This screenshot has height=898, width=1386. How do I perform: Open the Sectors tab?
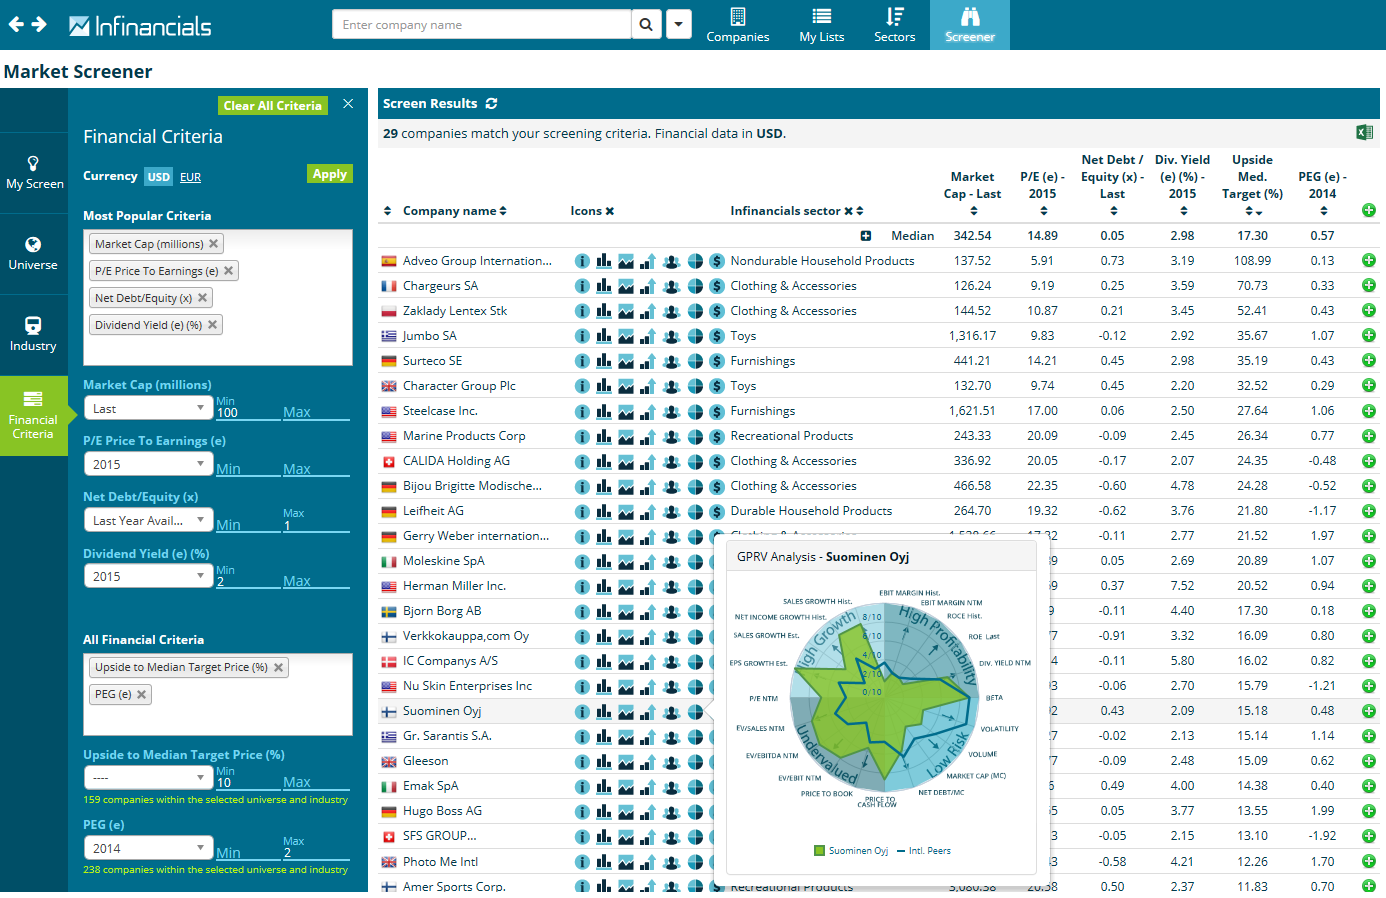pos(895,25)
